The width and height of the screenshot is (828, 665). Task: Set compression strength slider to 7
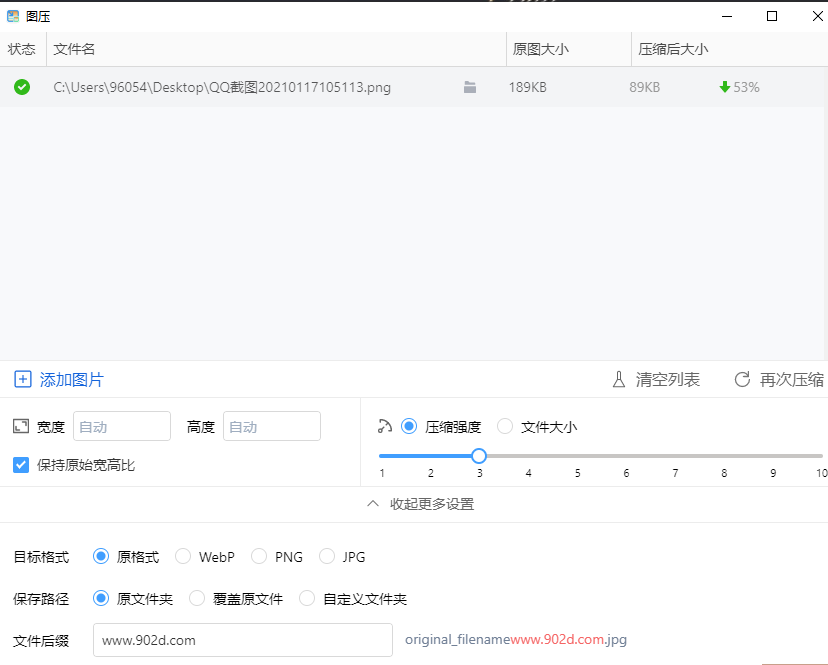675,456
